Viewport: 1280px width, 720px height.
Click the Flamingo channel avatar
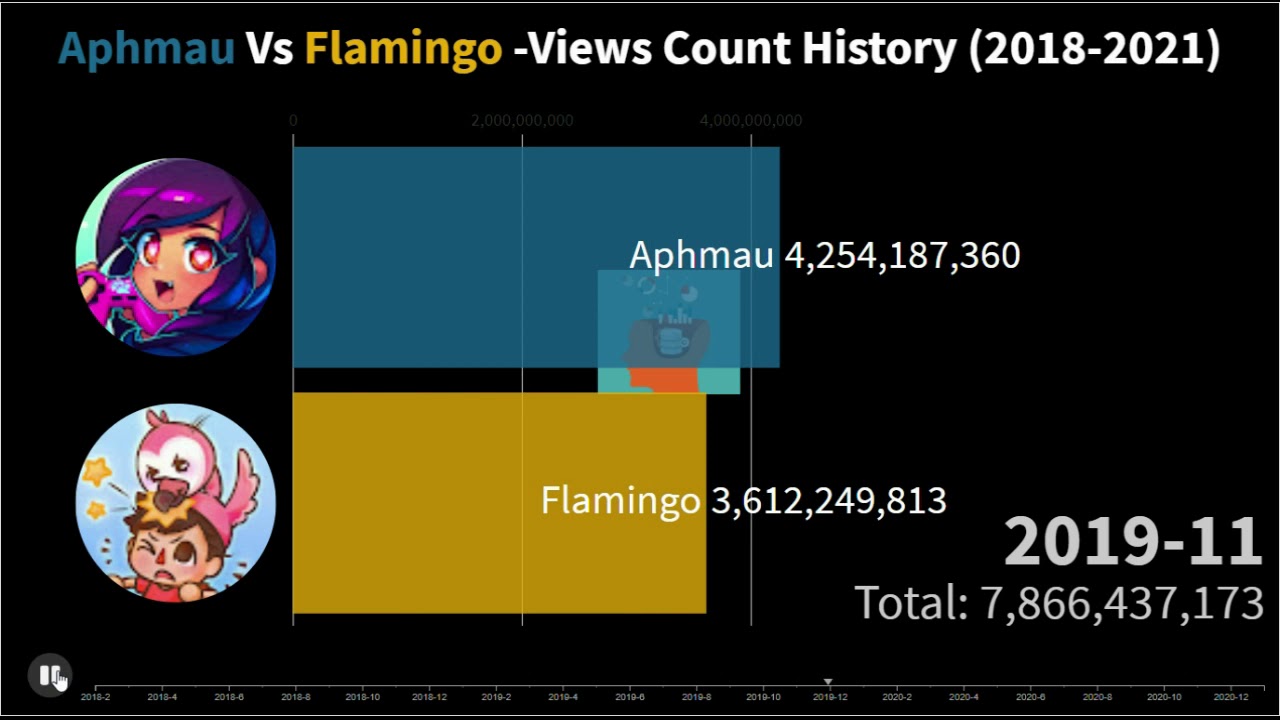point(176,503)
